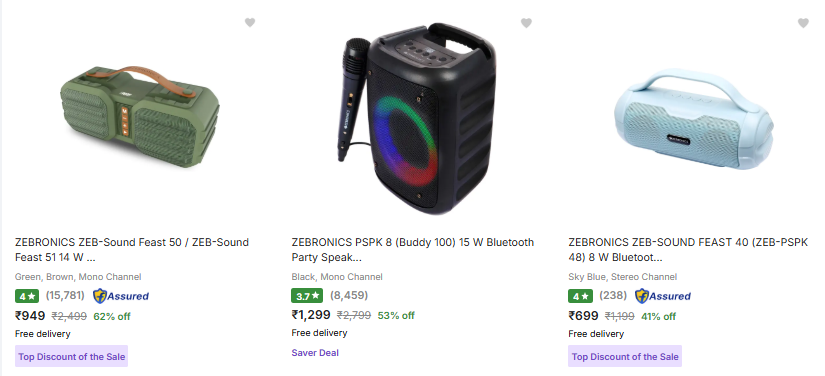
Task: Add green Sound Feast 50 speaker to wishlist
Action: (x=250, y=23)
